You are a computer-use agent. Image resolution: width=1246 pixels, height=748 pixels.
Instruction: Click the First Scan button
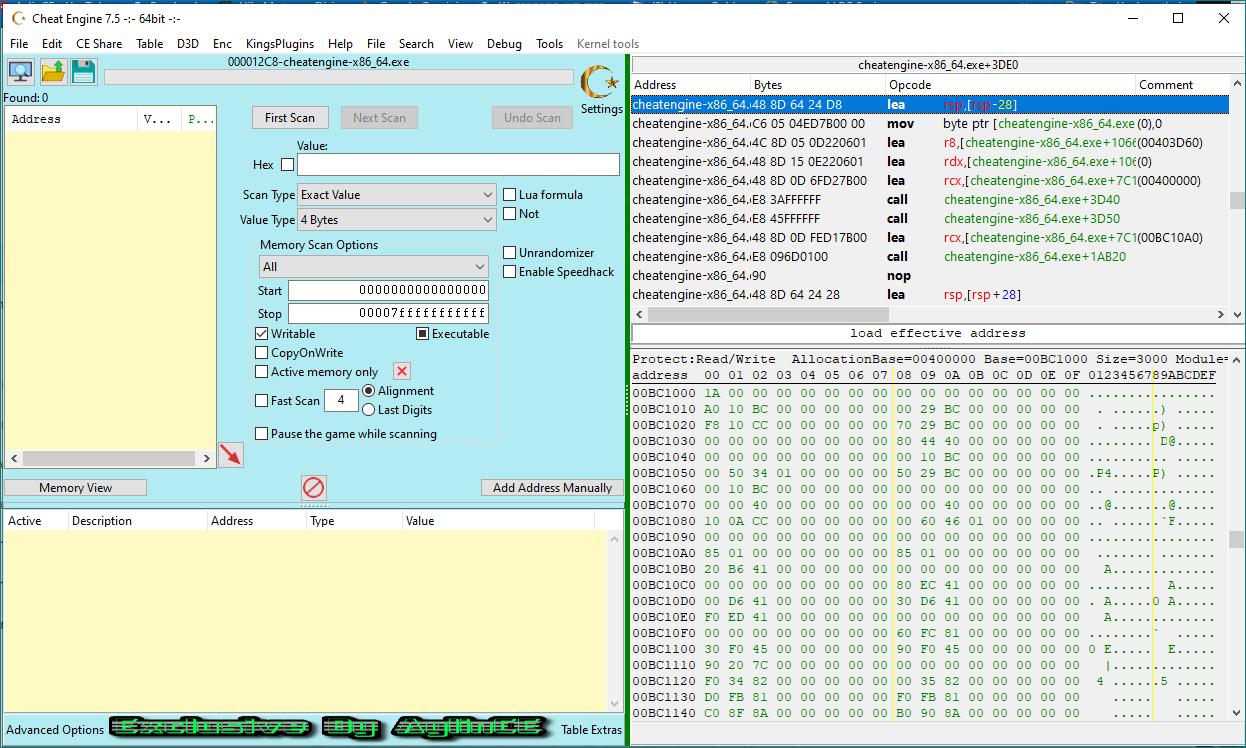pos(290,118)
